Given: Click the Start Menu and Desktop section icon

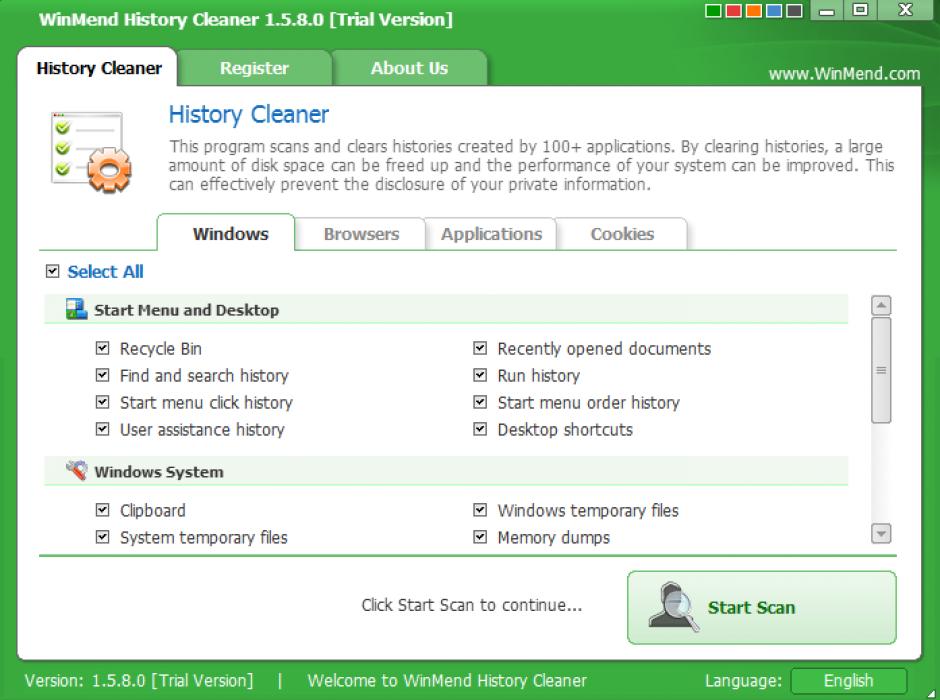Looking at the screenshot, I should coord(76,309).
